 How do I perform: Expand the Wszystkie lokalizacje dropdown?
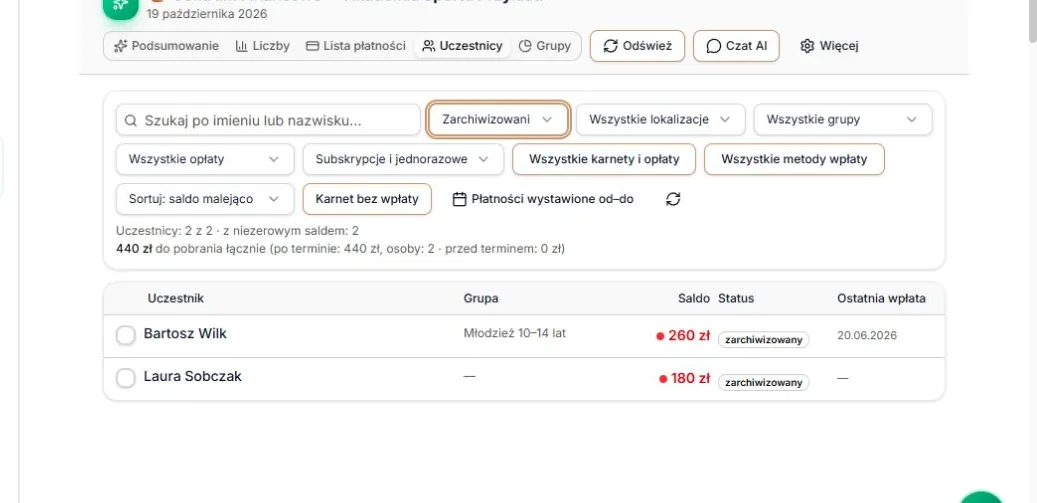point(661,120)
